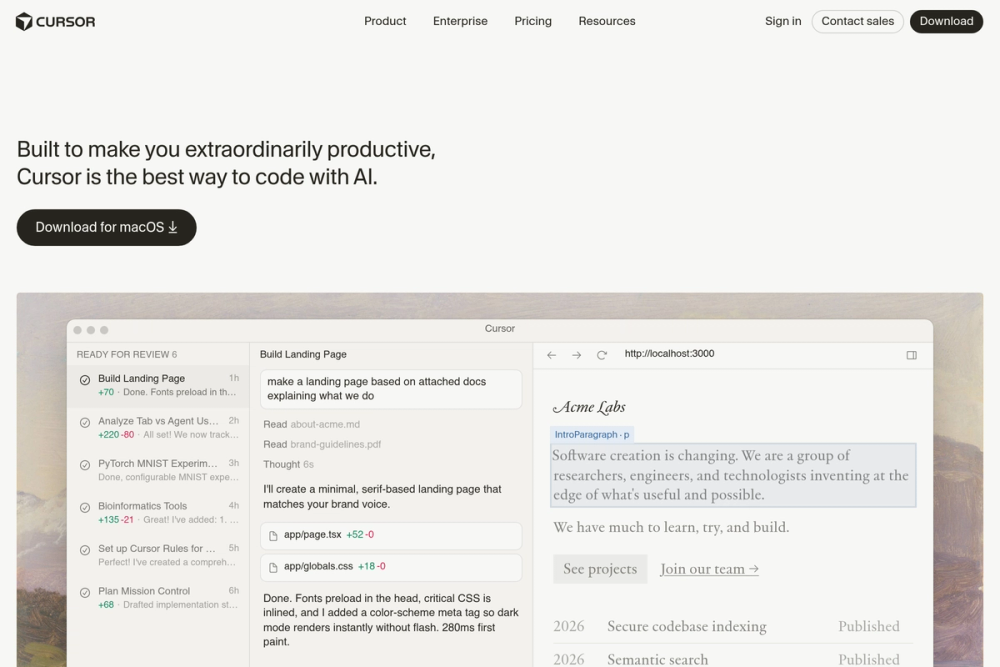The height and width of the screenshot is (667, 1000).
Task: Click Contact sales
Action: point(857,20)
